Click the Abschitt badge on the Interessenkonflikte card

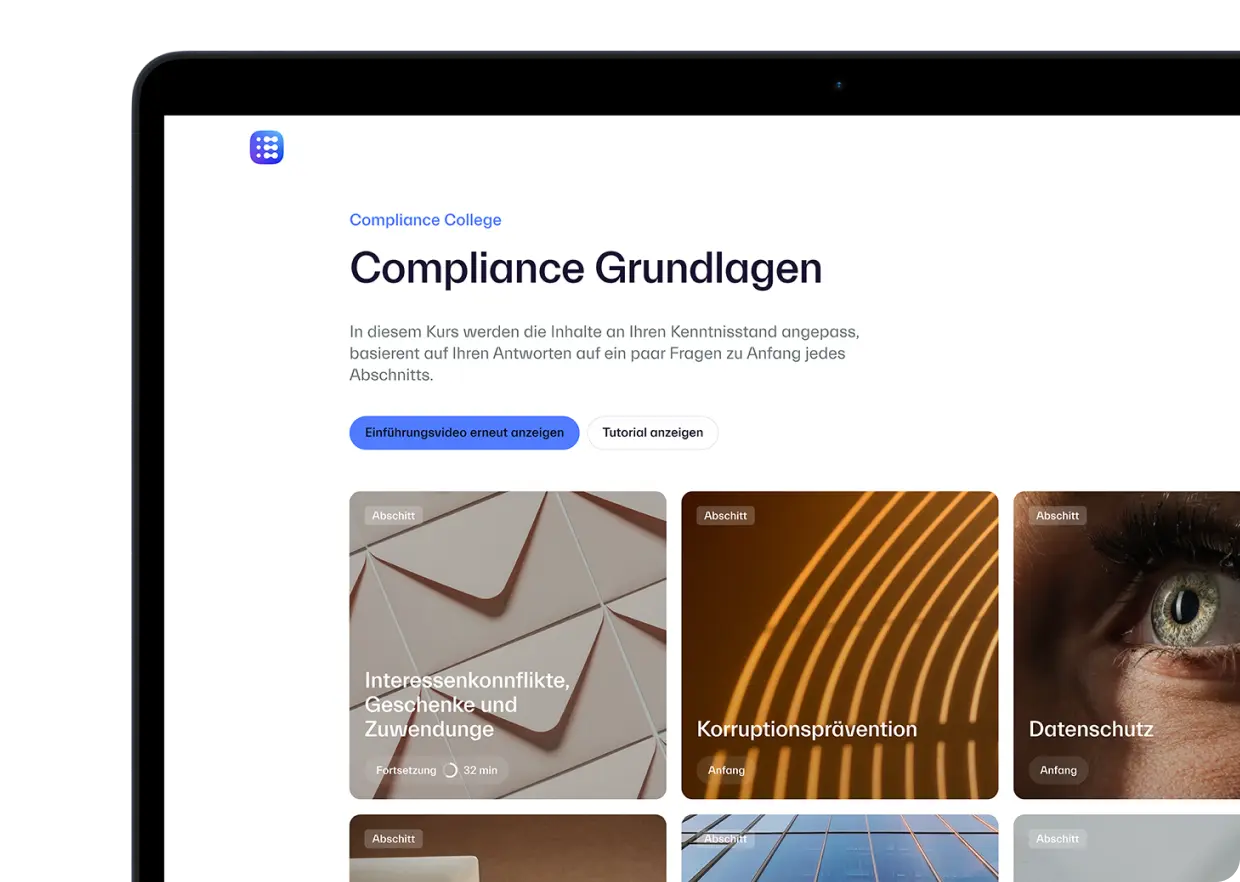393,515
